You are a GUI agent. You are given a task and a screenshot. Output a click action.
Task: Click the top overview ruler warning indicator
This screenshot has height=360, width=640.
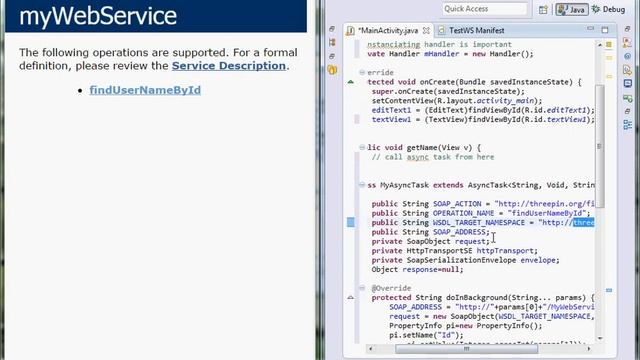(609, 44)
